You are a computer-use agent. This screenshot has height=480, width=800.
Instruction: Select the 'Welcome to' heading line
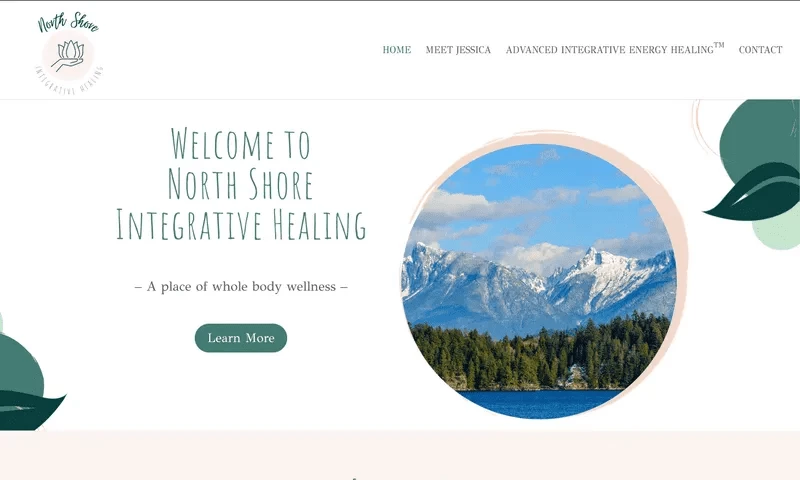point(241,144)
